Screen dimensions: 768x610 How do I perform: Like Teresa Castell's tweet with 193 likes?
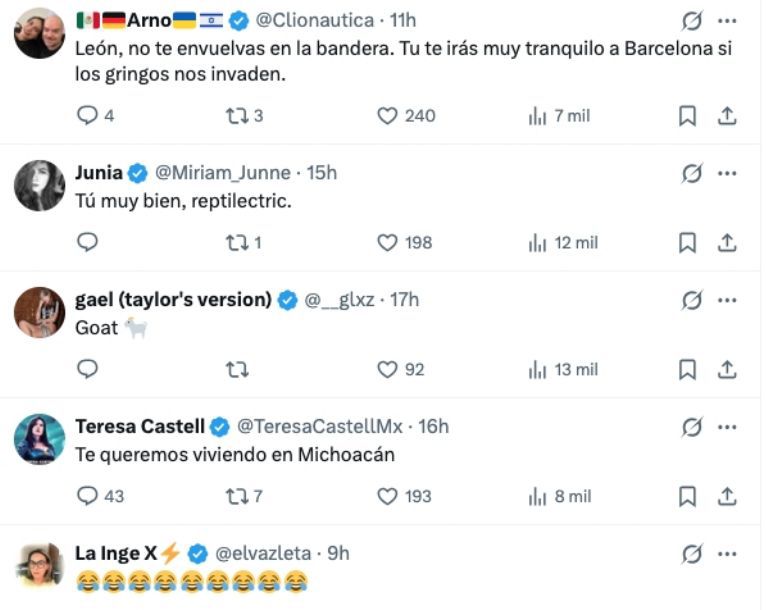[x=388, y=496]
